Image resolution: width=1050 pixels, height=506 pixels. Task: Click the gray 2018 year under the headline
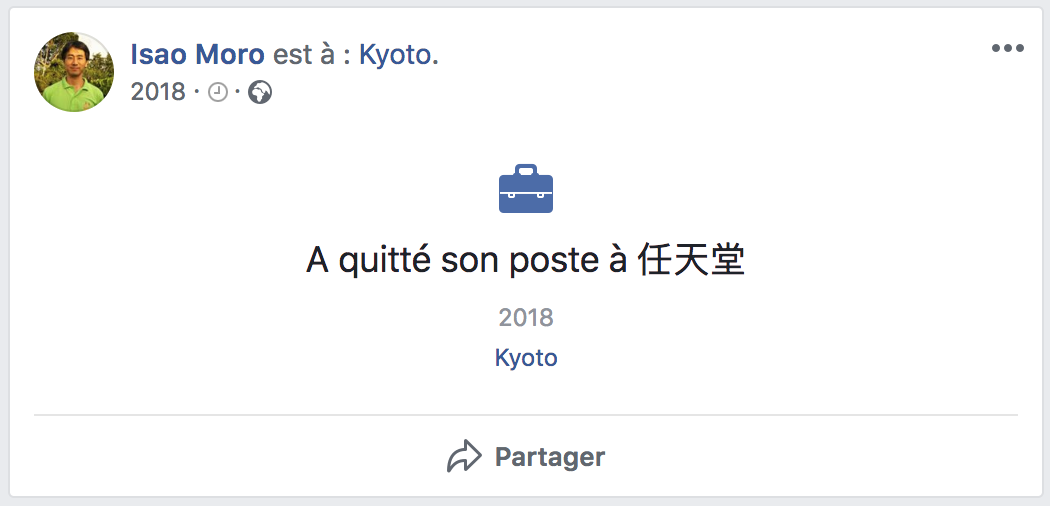coord(526,318)
